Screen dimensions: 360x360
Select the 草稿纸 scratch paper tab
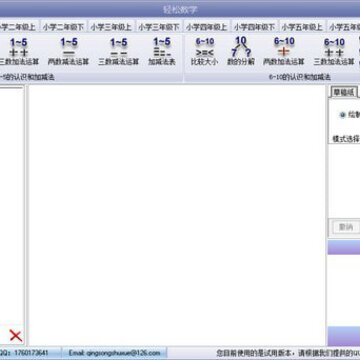(x=344, y=92)
